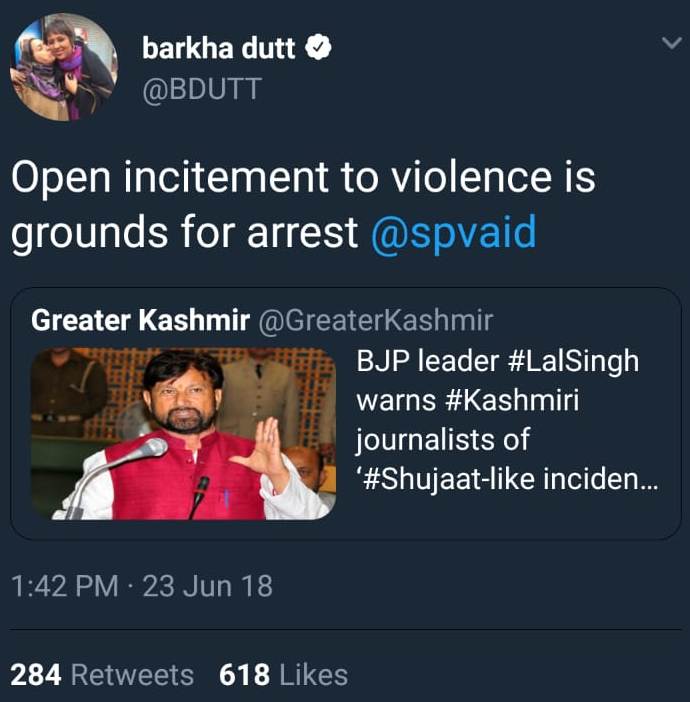Screen dimensions: 690x702
Task: Open the quoted Greater Kashmir tweet card
Action: (x=346, y=413)
